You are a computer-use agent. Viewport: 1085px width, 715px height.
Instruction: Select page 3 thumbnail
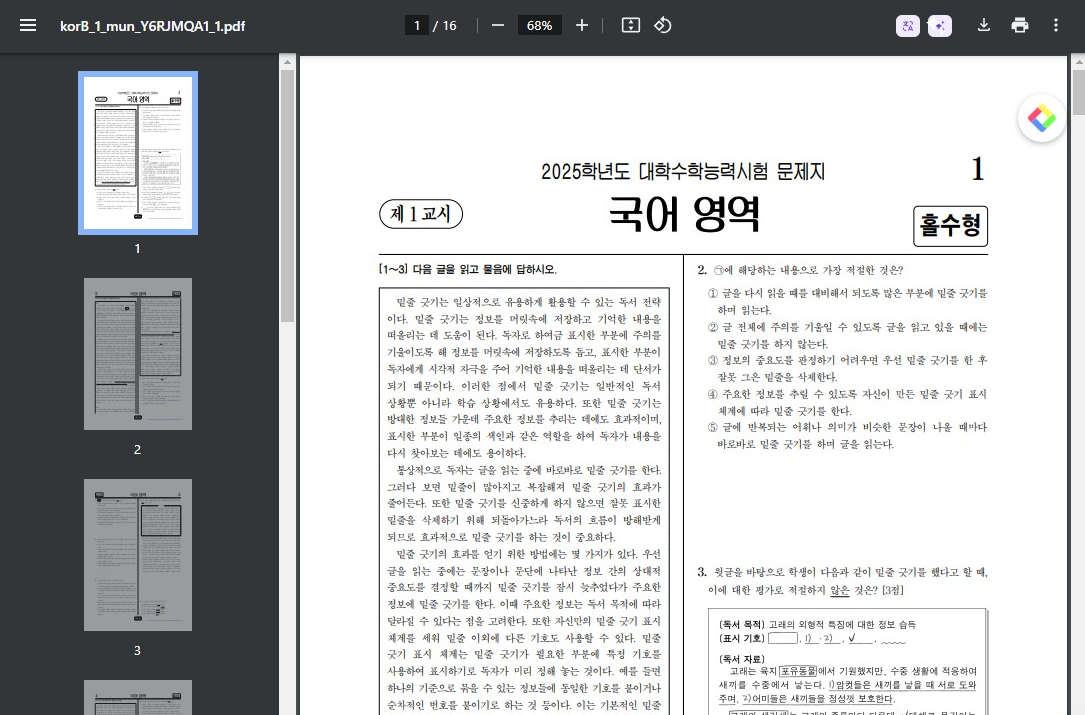(x=138, y=554)
